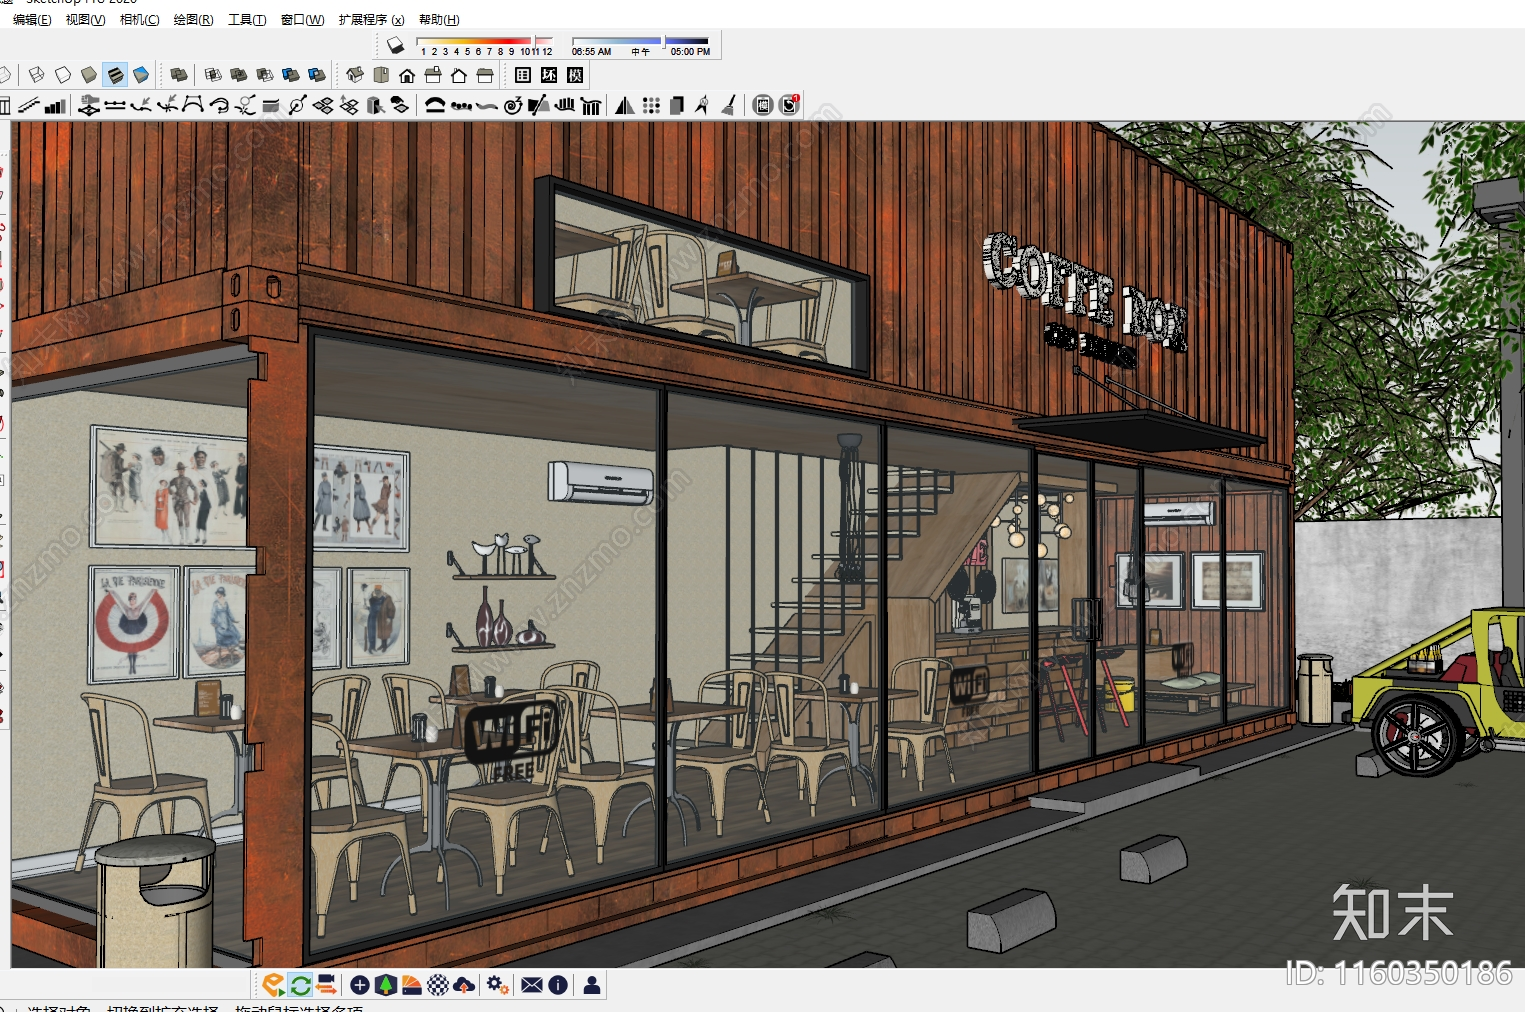Click the hand-on-mesh sandbox tool
Viewport: 1525px width, 1012px height.
[x=89, y=105]
